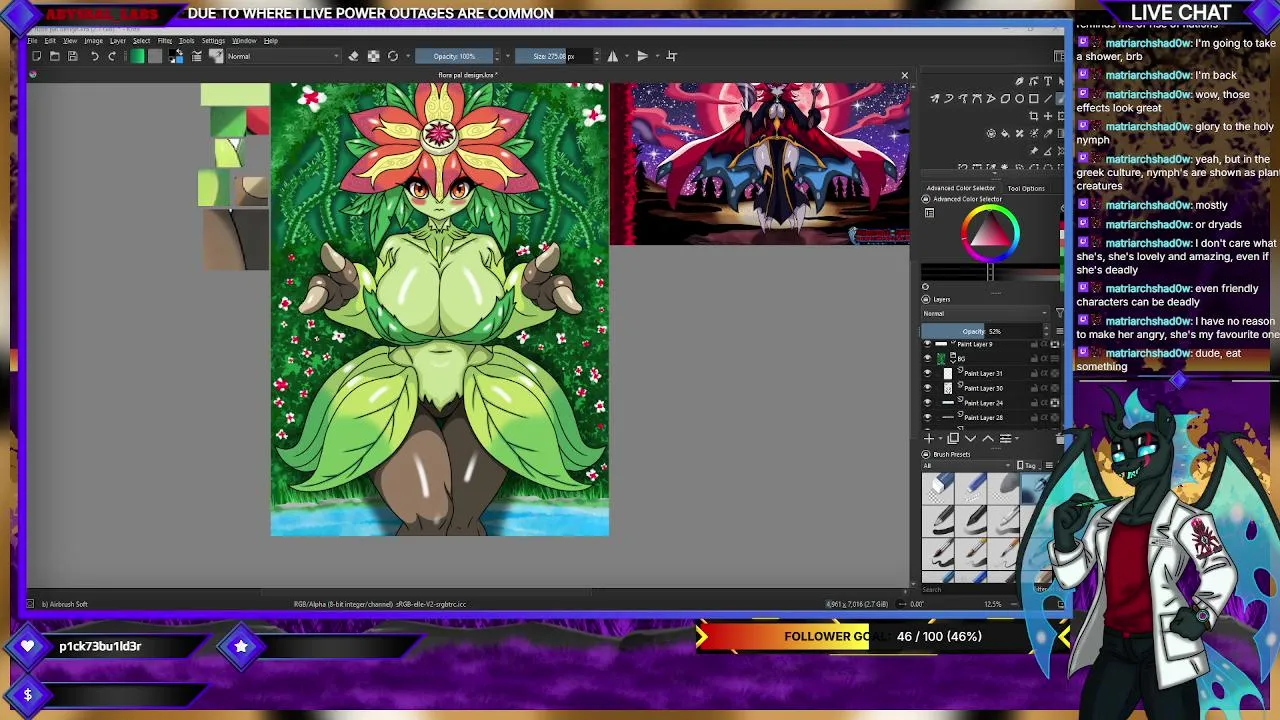Hide Paint Layer 30
This screenshot has width=1280, height=720.
pyautogui.click(x=927, y=388)
